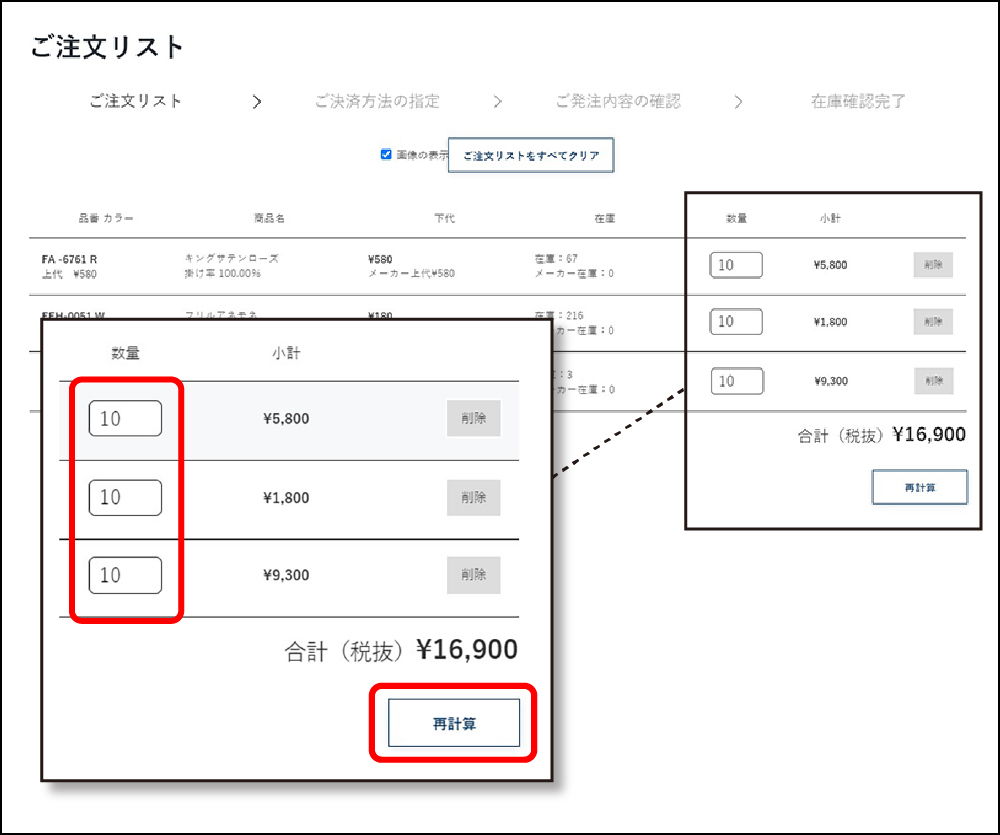Toggle the 画像の表示 checkbox
The height and width of the screenshot is (835, 1000).
[x=386, y=155]
